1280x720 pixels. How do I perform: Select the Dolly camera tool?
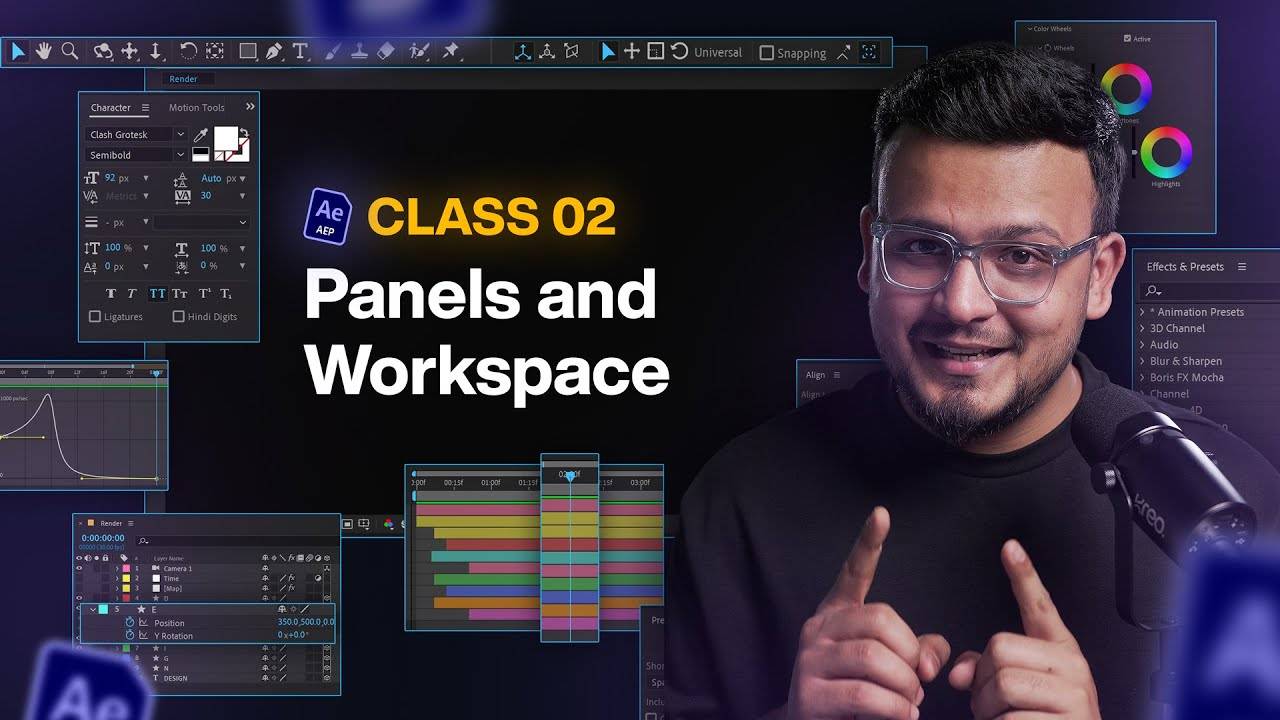click(155, 51)
